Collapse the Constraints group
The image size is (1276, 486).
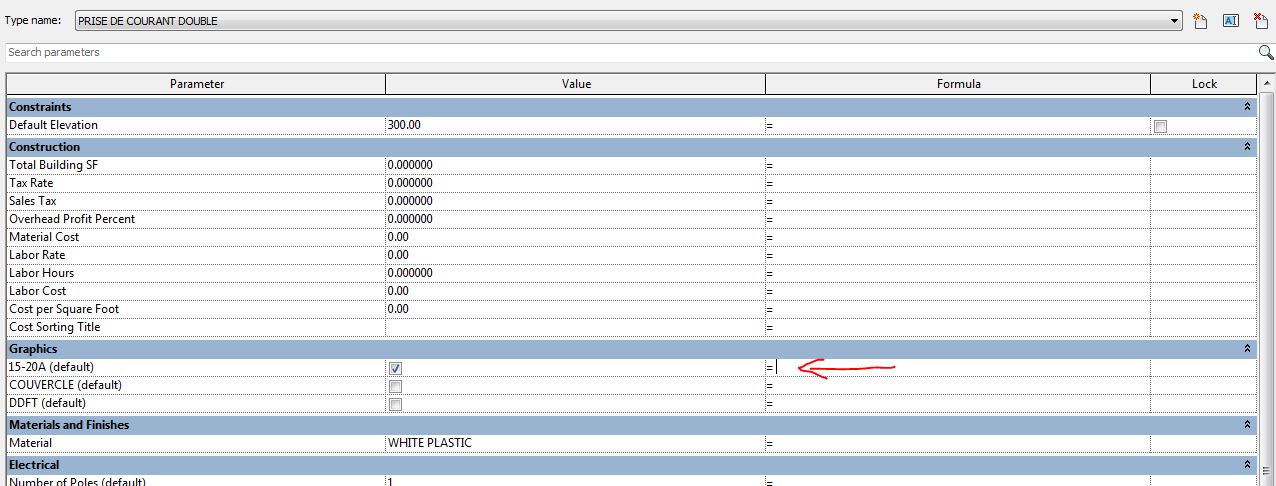1247,107
